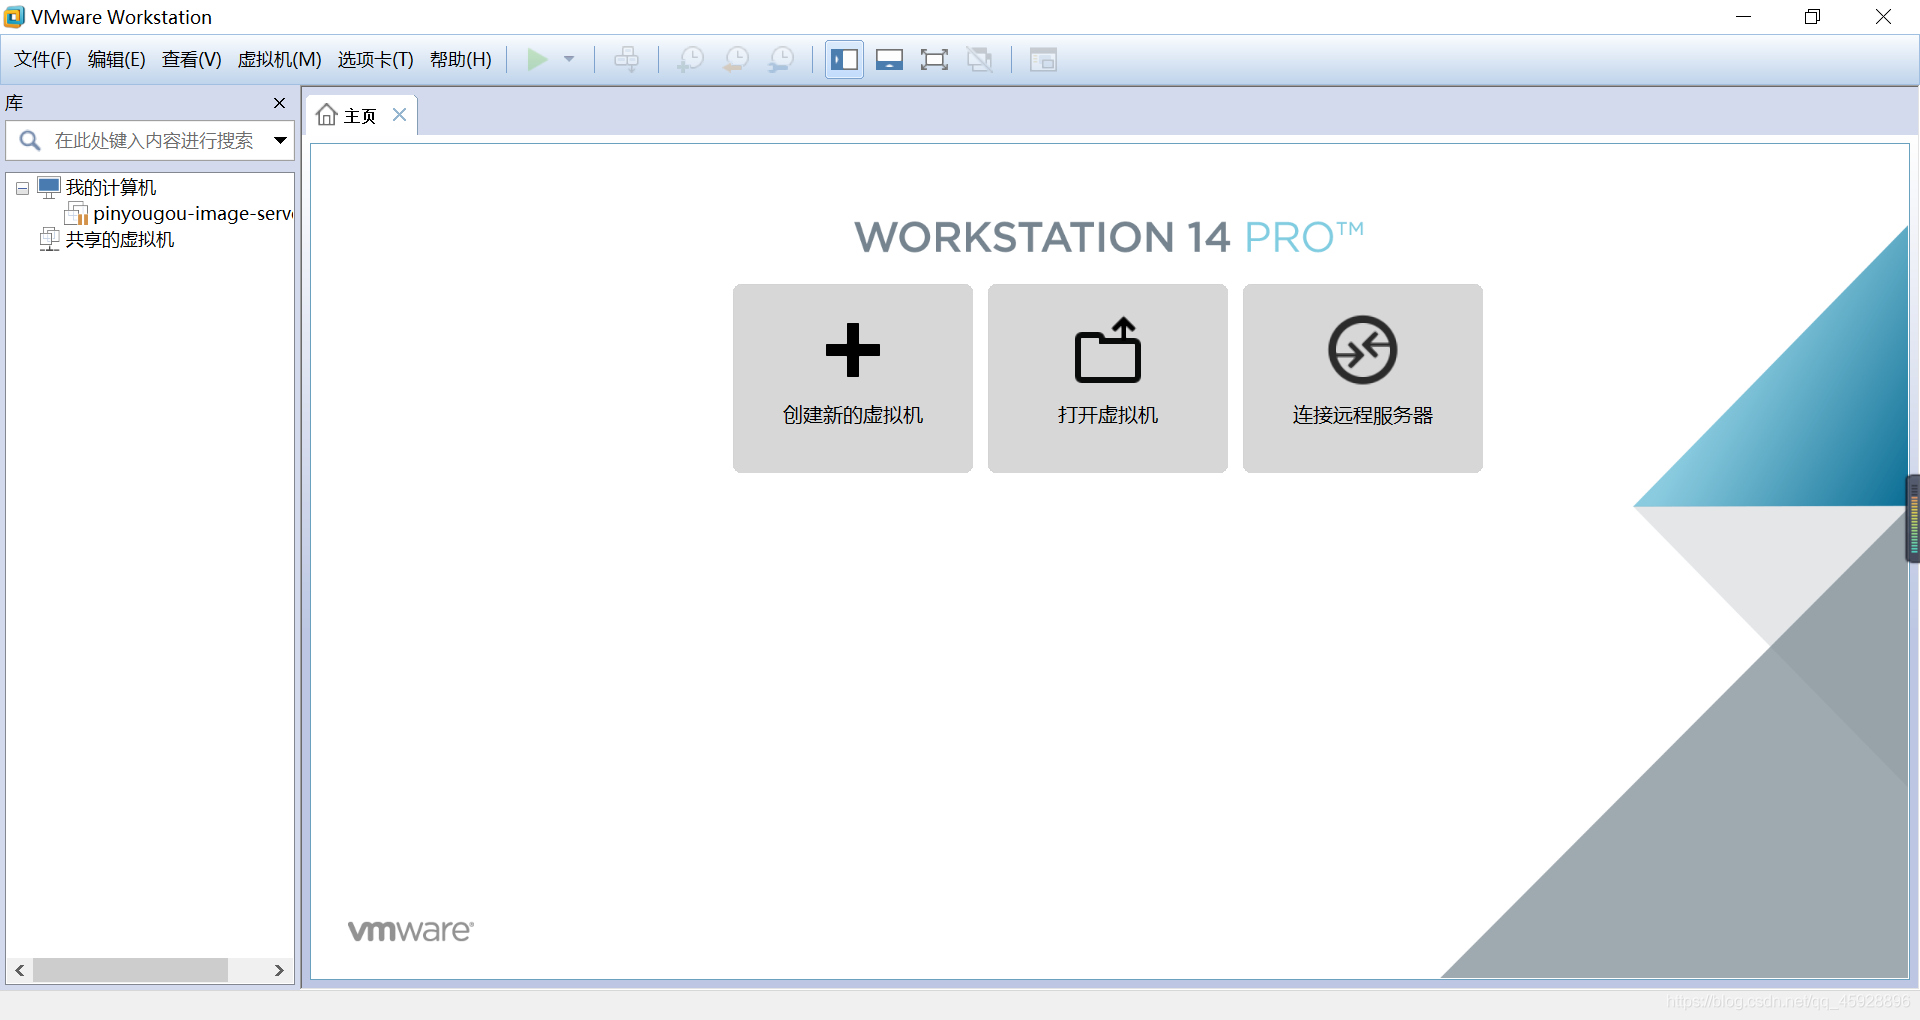Screen dimensions: 1920x1020
Task: Close the 主页 tab
Action: pyautogui.click(x=399, y=115)
